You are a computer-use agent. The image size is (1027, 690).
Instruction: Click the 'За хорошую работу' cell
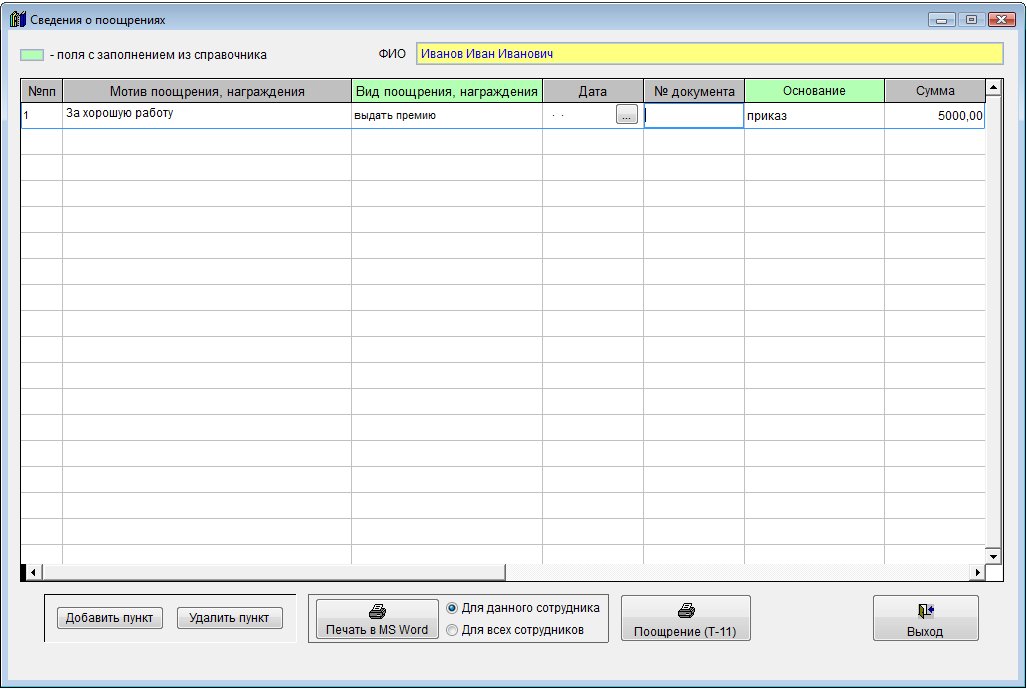click(x=207, y=115)
